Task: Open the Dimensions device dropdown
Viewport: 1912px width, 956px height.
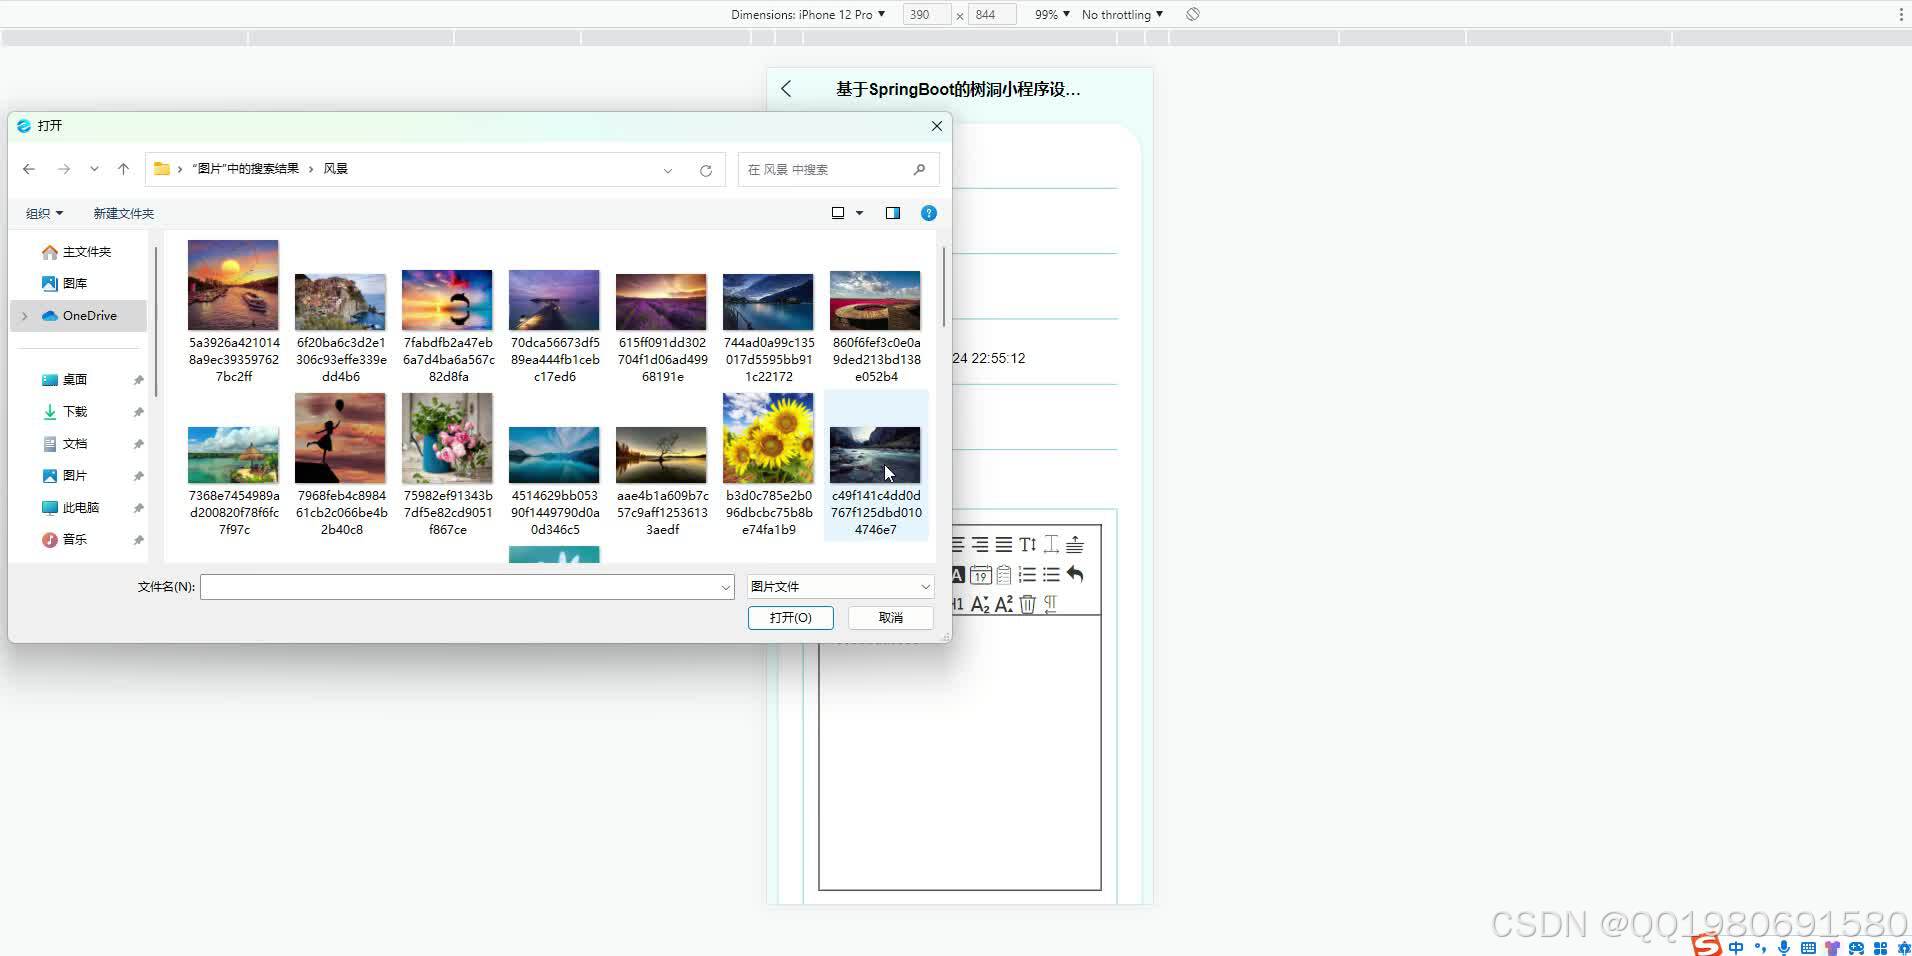Action: (808, 14)
